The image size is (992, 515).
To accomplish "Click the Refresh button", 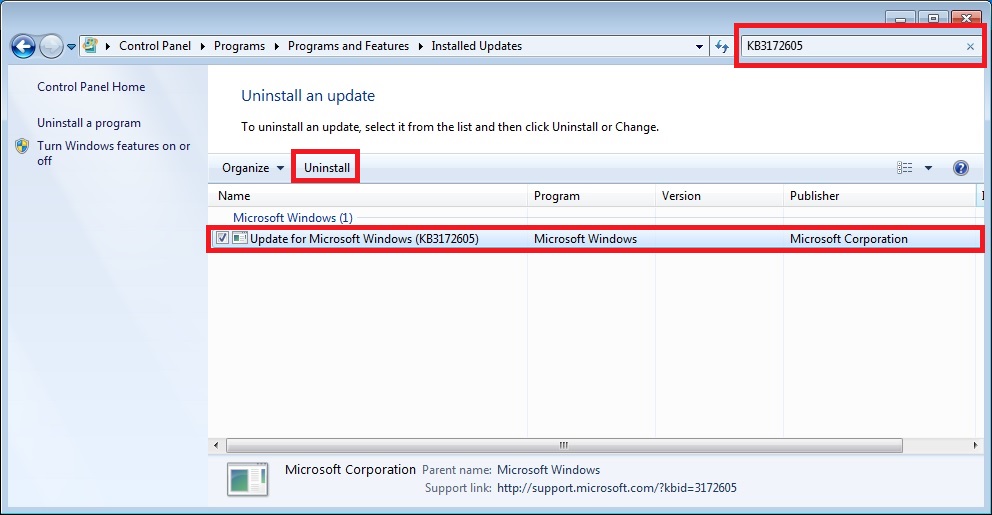I will point(722,46).
